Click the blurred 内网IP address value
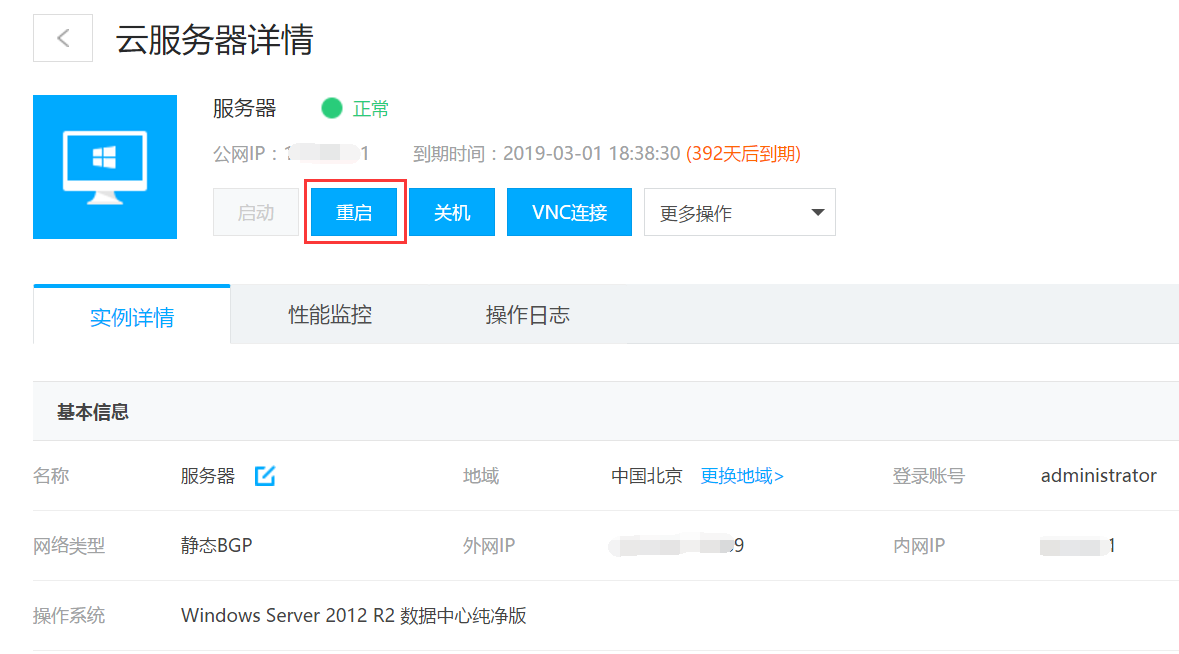The image size is (1179, 654). point(1077,546)
